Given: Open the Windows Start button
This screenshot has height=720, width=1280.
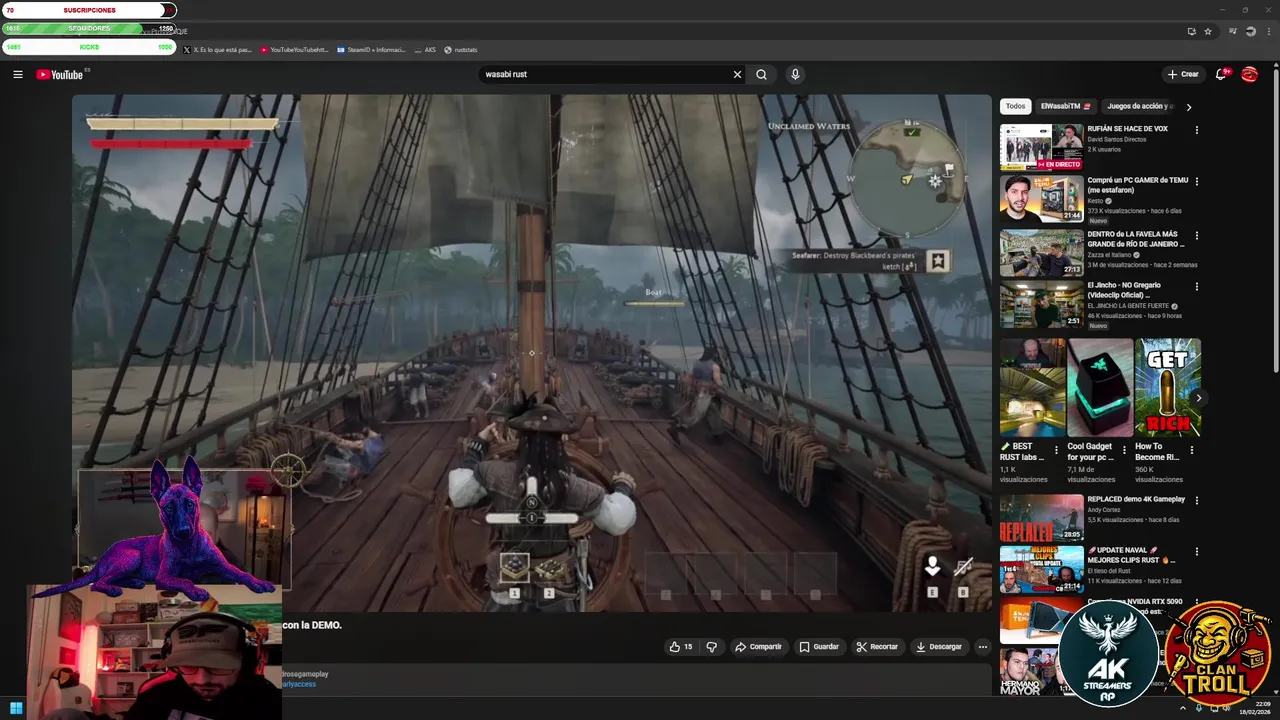Looking at the screenshot, I should pyautogui.click(x=17, y=709).
